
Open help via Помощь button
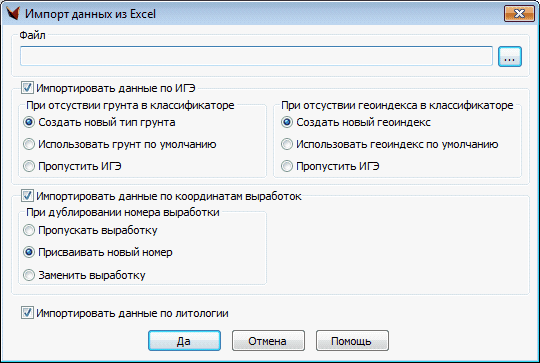click(352, 341)
